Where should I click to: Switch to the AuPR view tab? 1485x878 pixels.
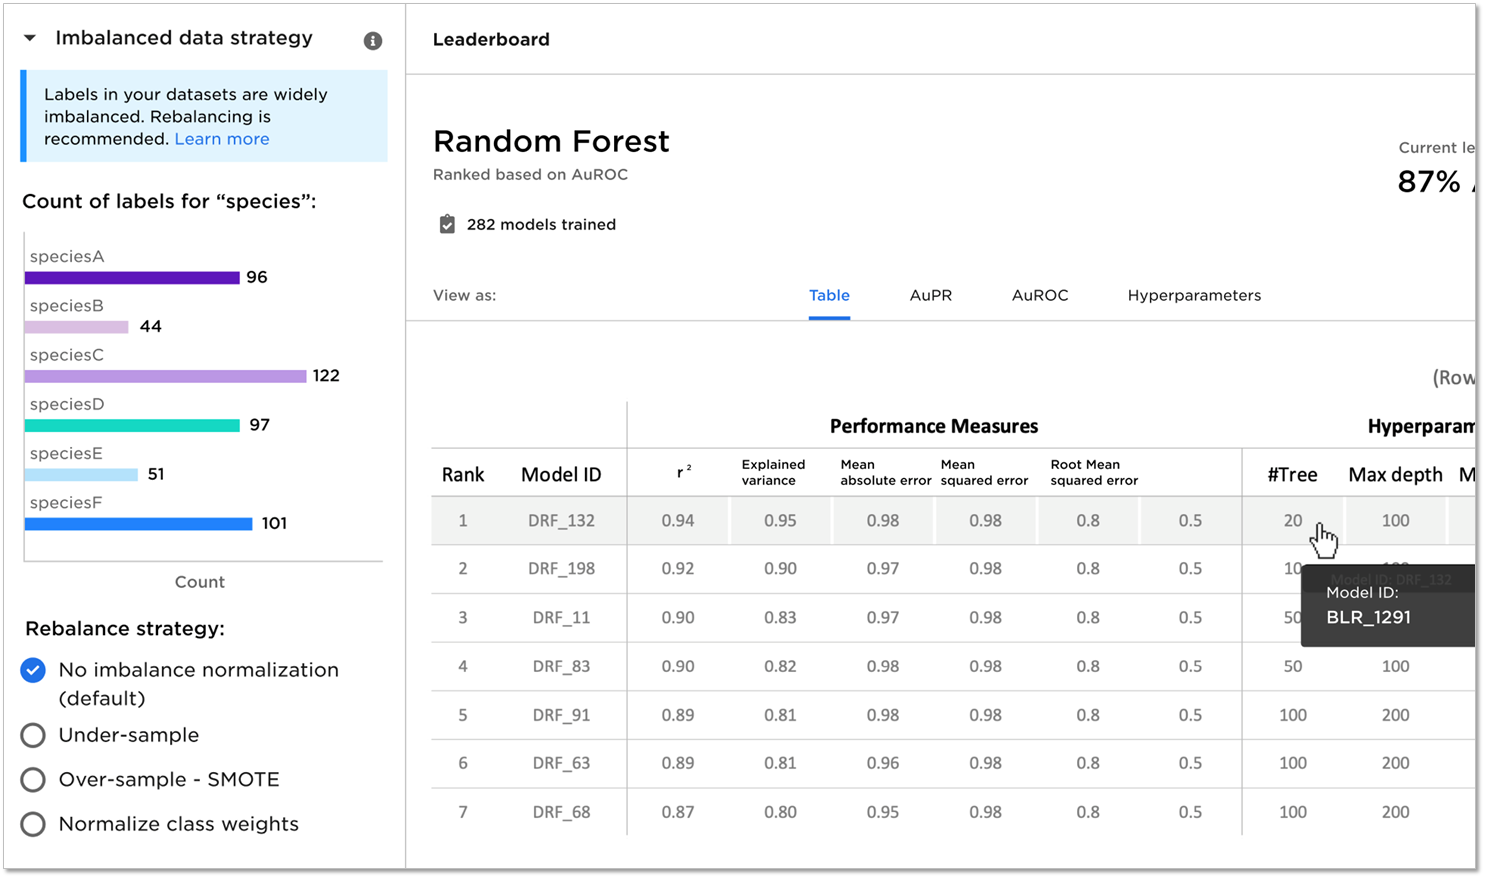click(931, 295)
